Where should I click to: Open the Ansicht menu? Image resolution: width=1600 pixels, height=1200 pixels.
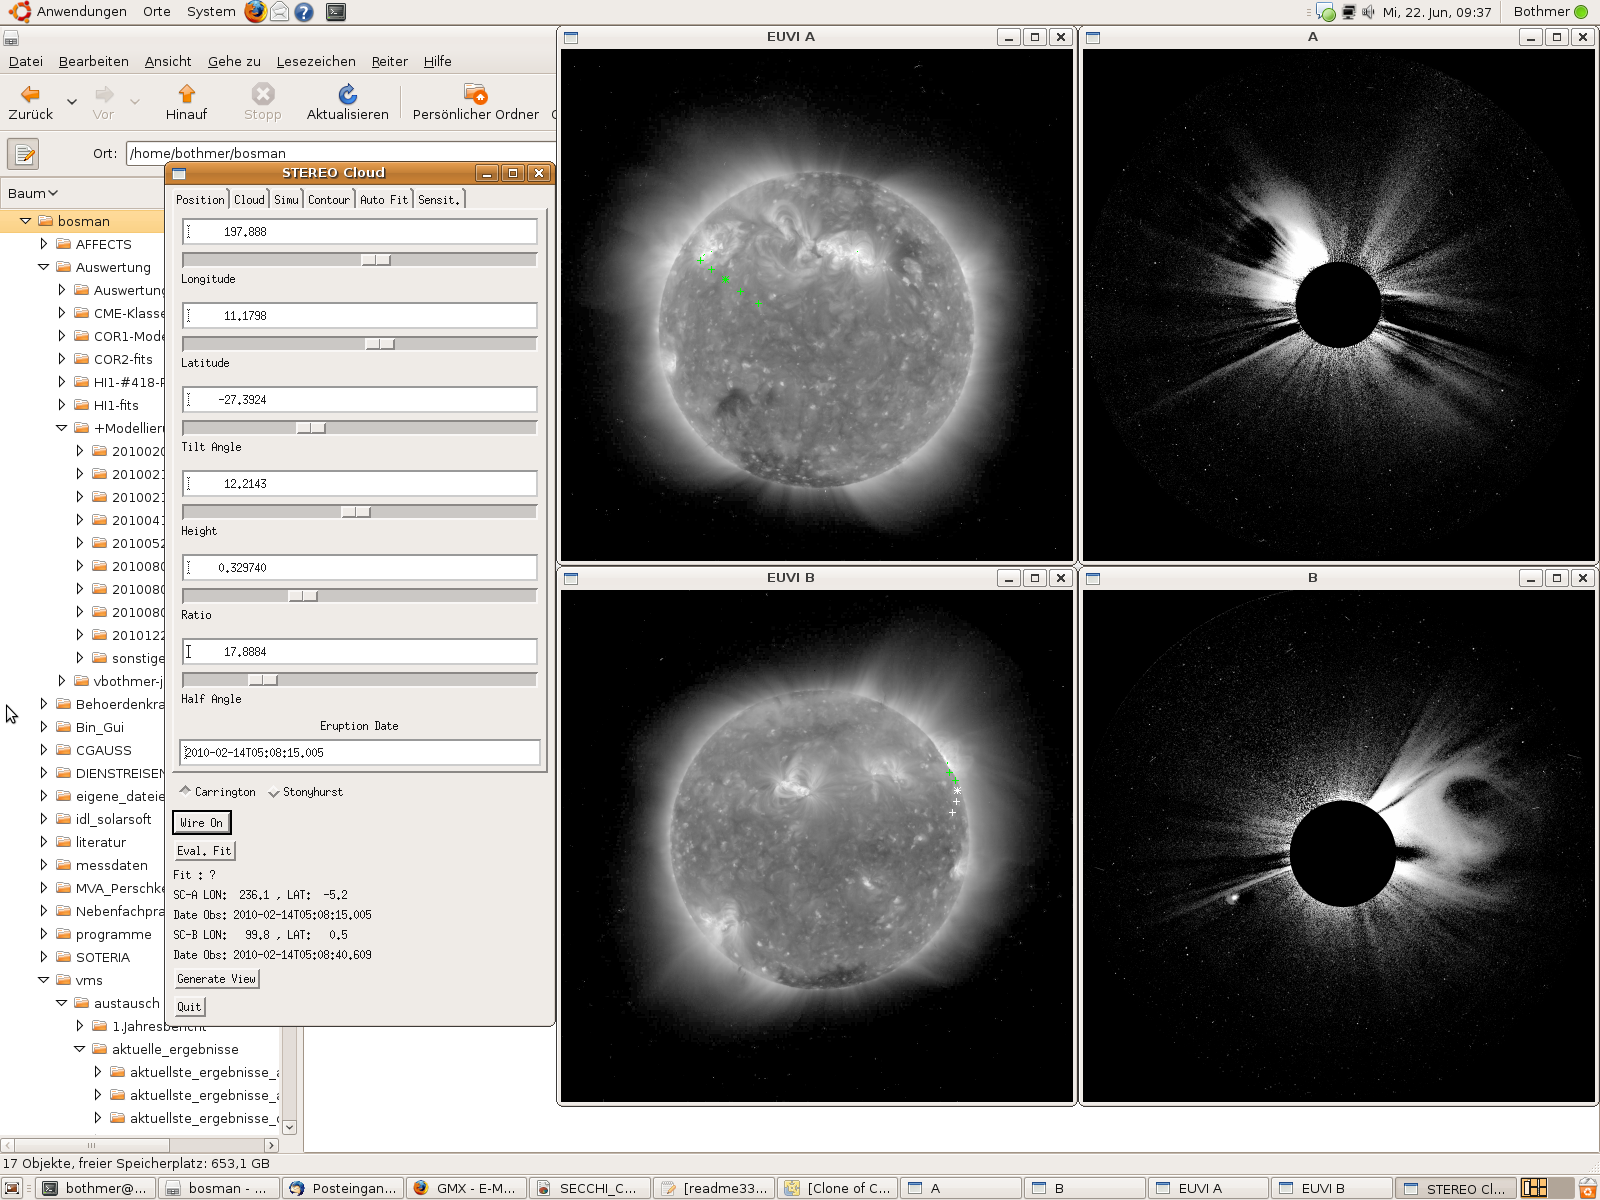tap(168, 61)
